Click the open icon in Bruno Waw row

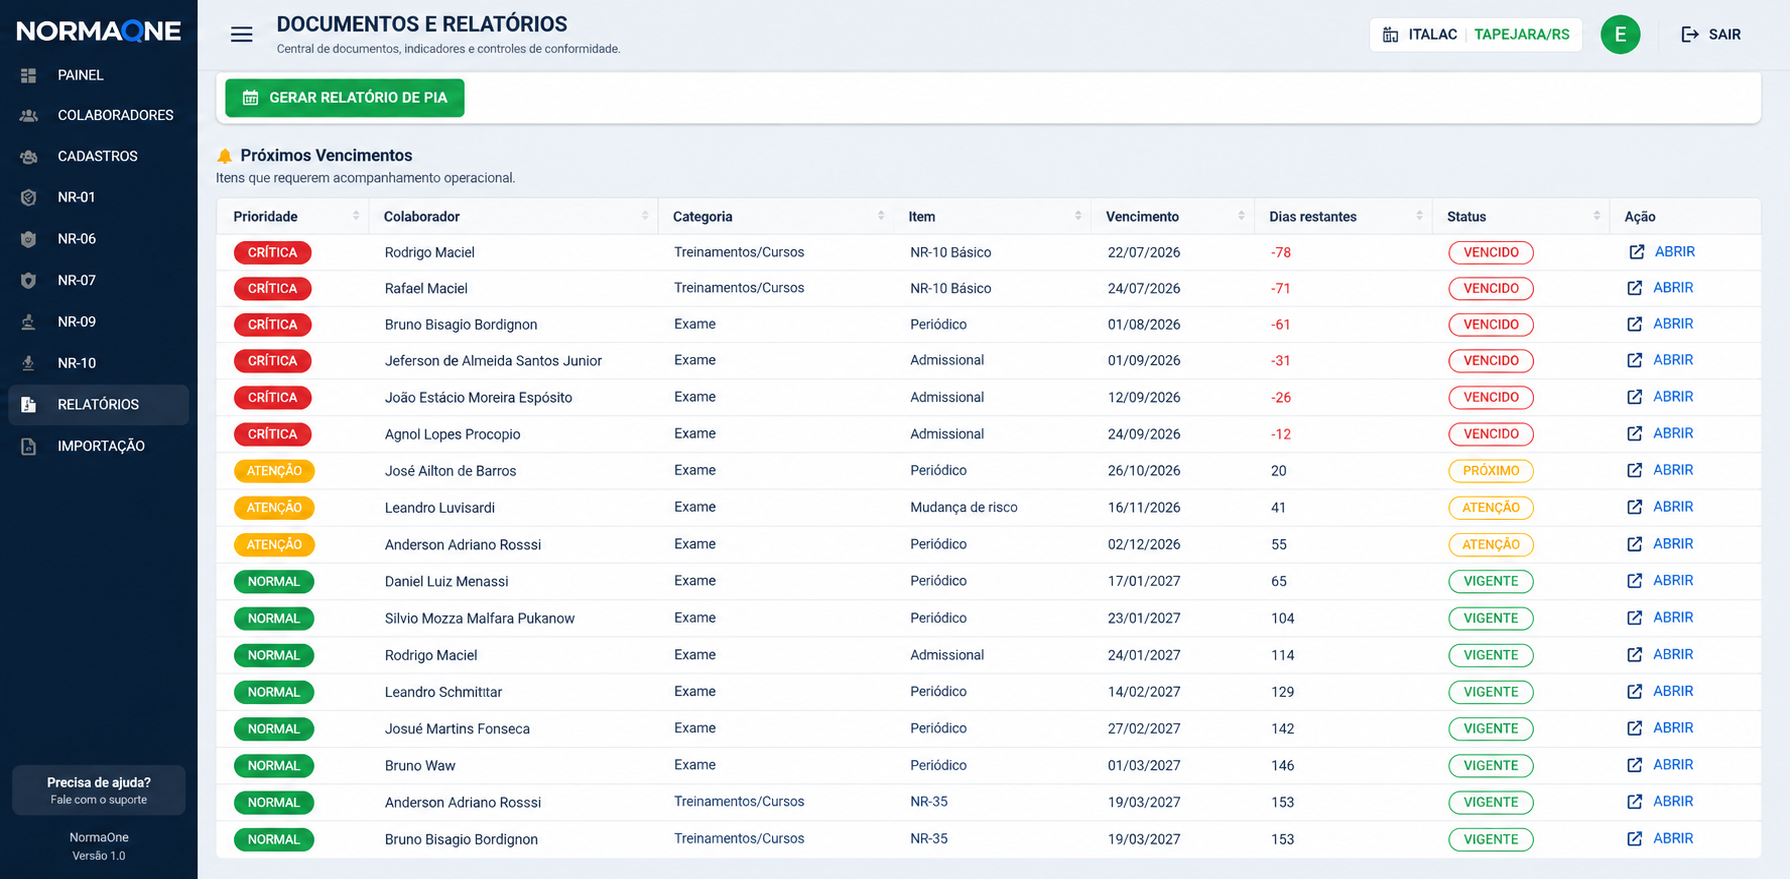pyautogui.click(x=1634, y=765)
